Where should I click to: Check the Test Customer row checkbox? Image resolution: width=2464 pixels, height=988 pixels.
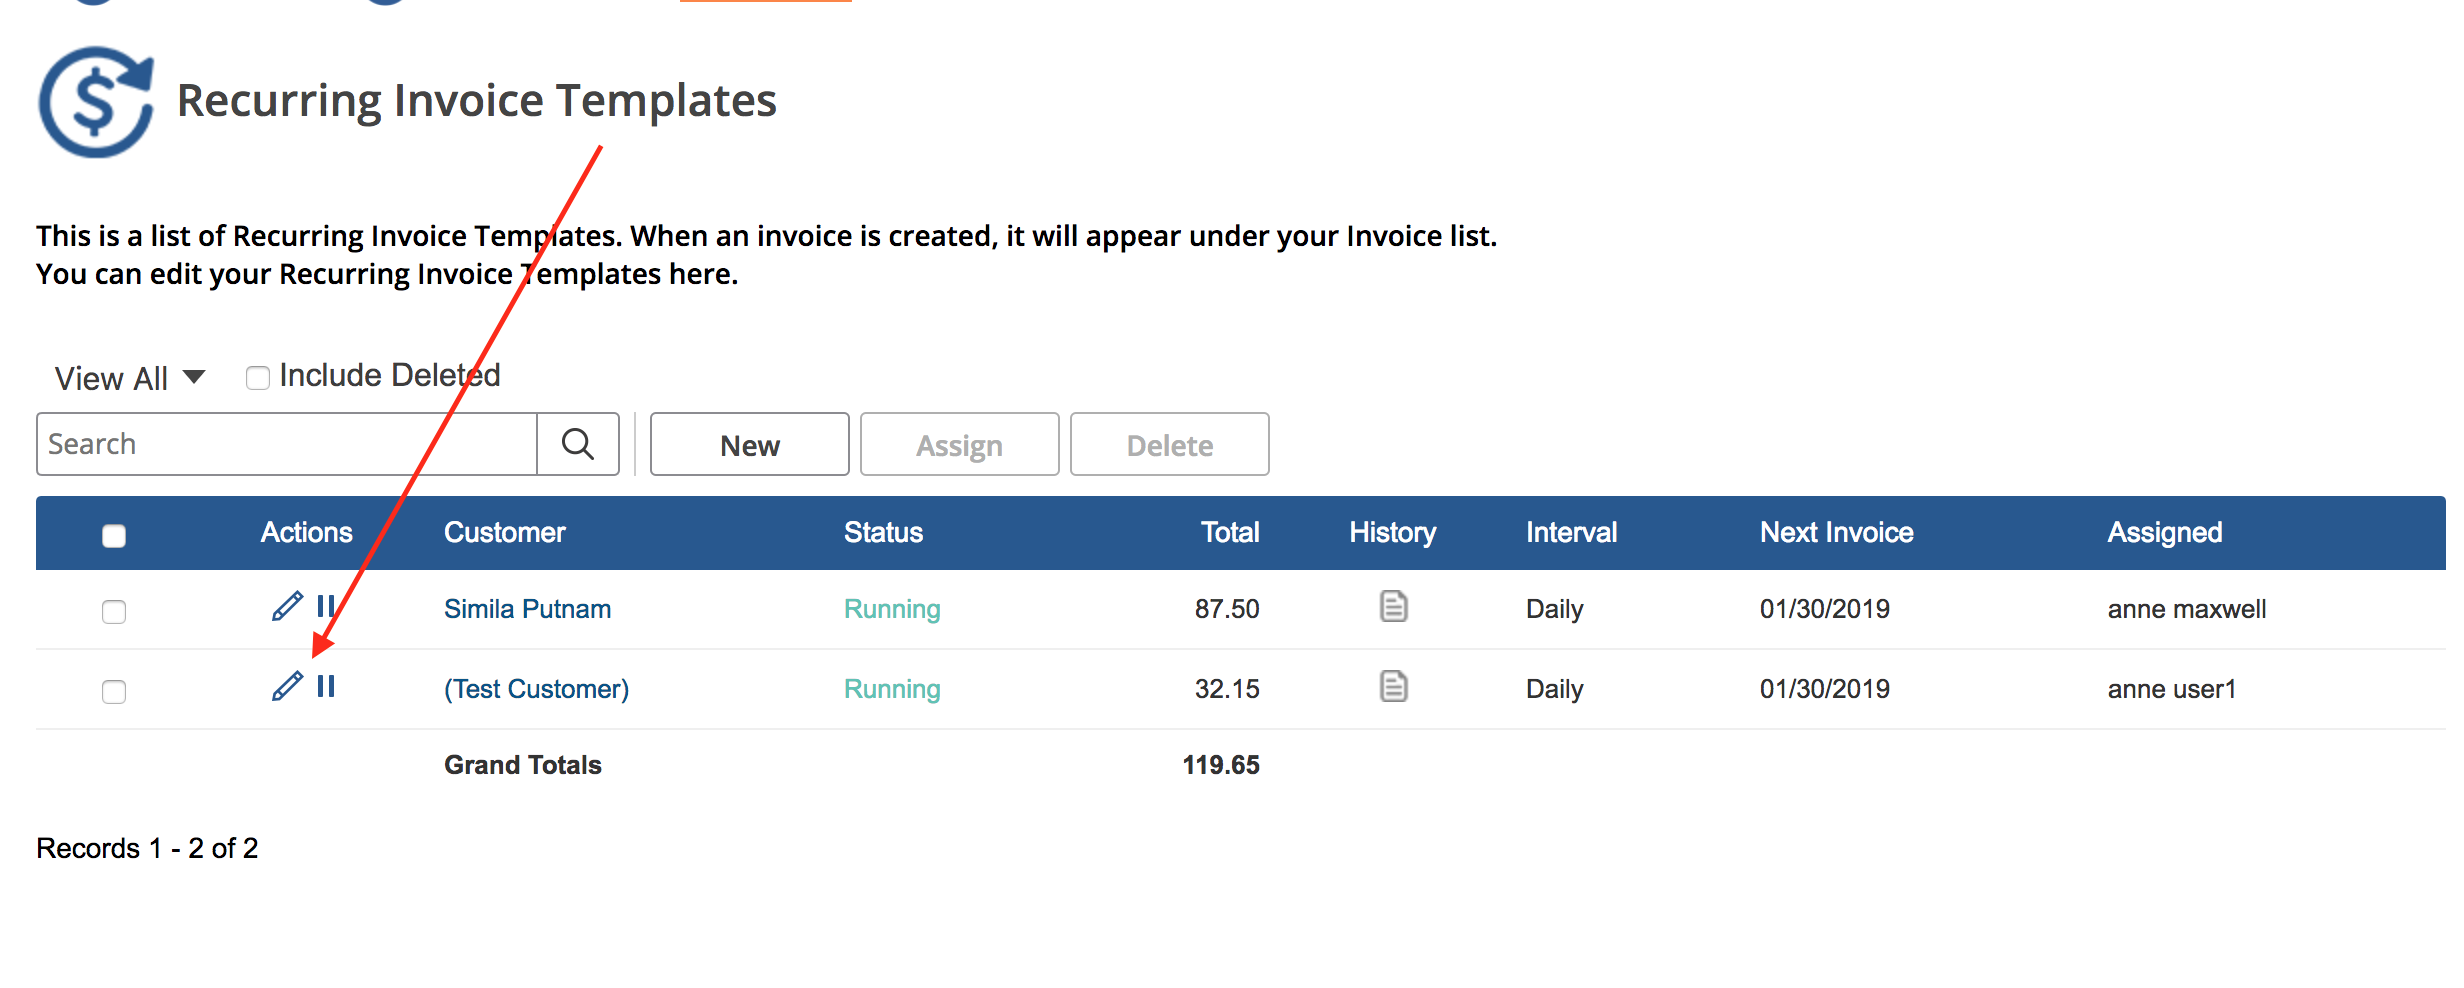pyautogui.click(x=114, y=692)
